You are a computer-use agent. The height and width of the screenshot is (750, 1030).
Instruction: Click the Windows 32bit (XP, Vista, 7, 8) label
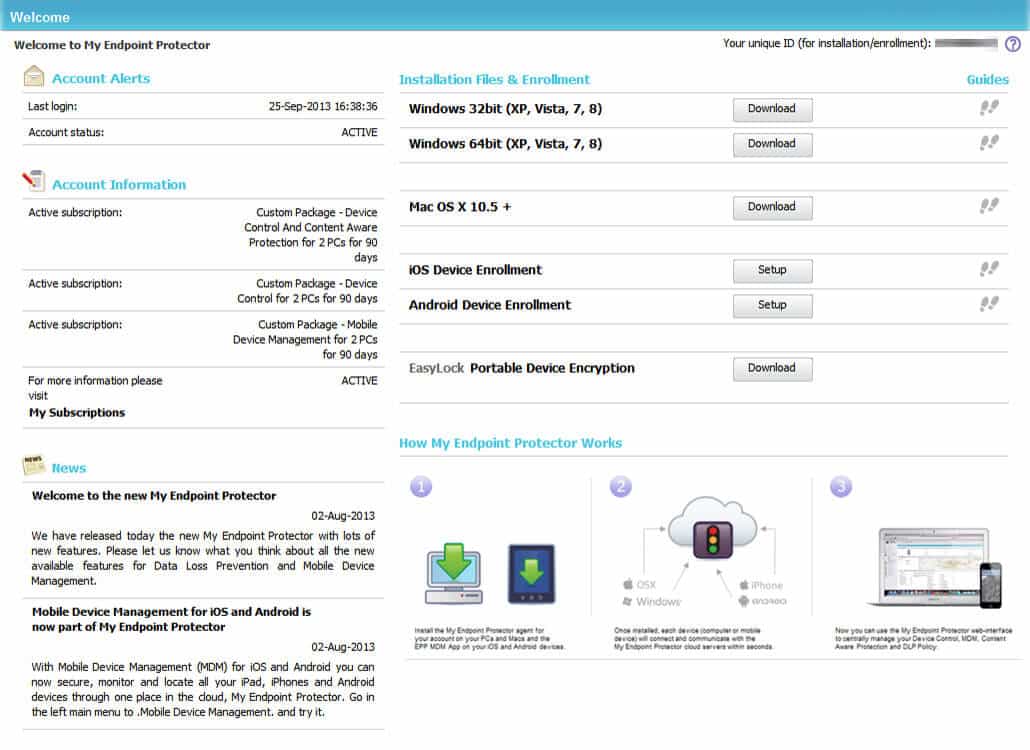coord(505,108)
